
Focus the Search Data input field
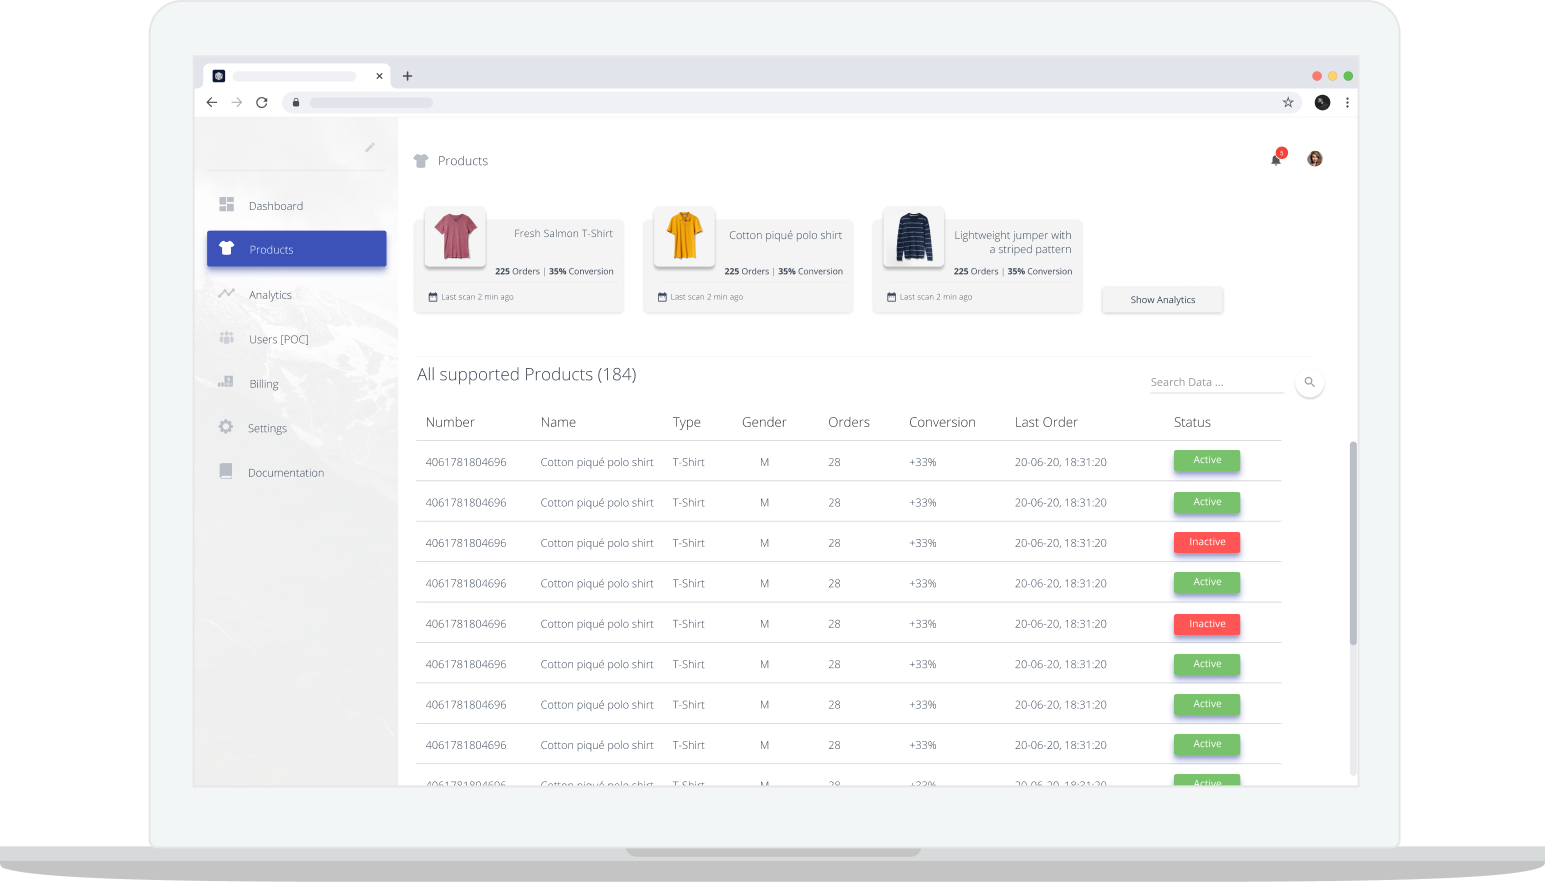[1215, 383]
